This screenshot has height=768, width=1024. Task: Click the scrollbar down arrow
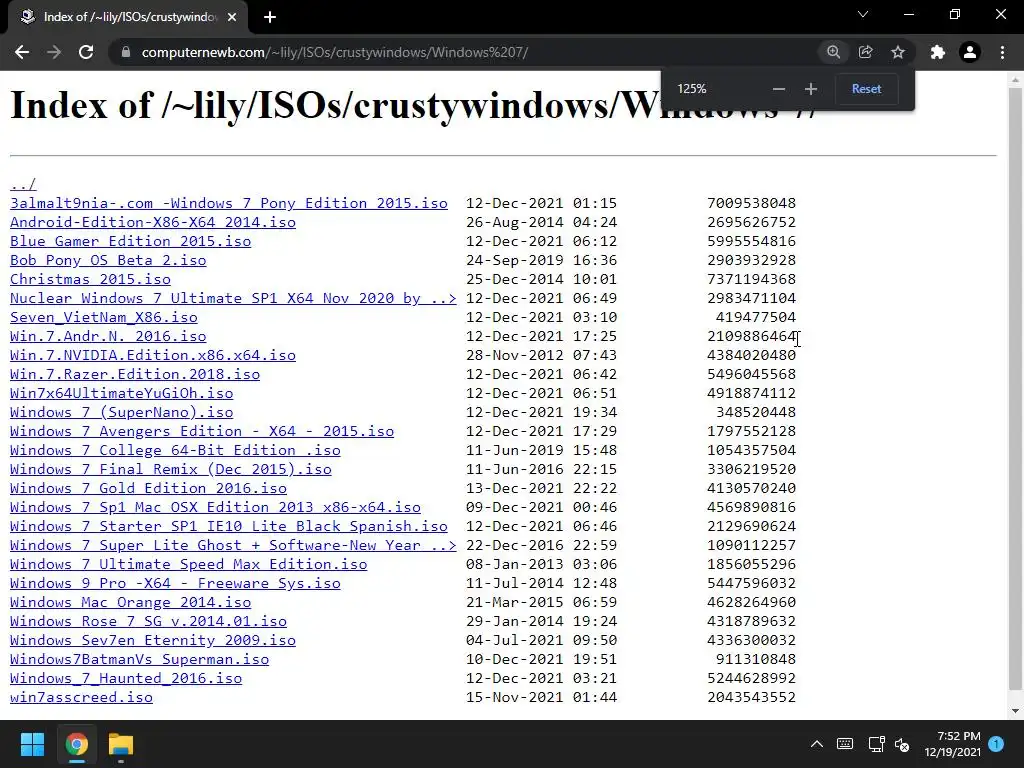[1015, 711]
